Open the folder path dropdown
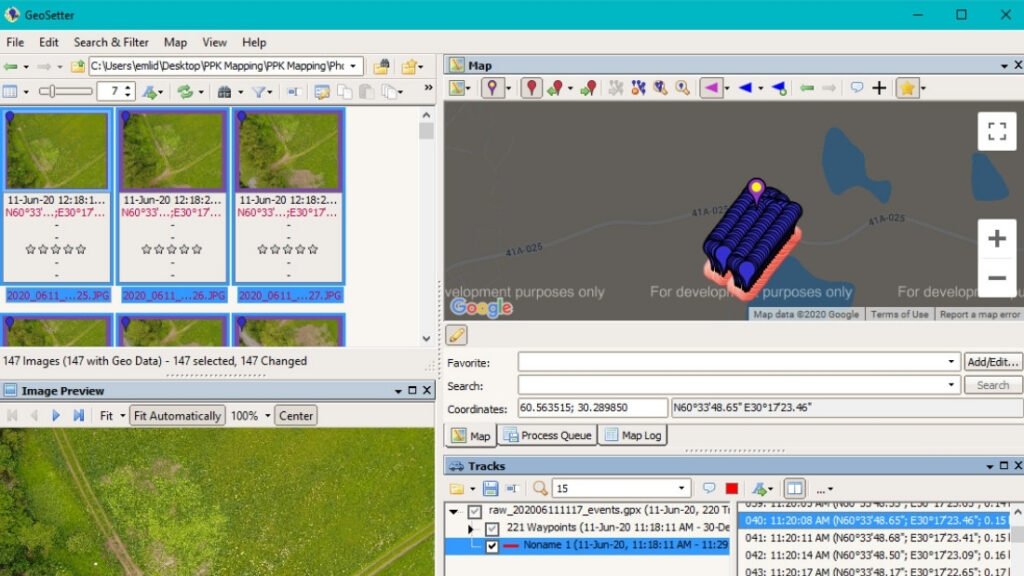 355,66
